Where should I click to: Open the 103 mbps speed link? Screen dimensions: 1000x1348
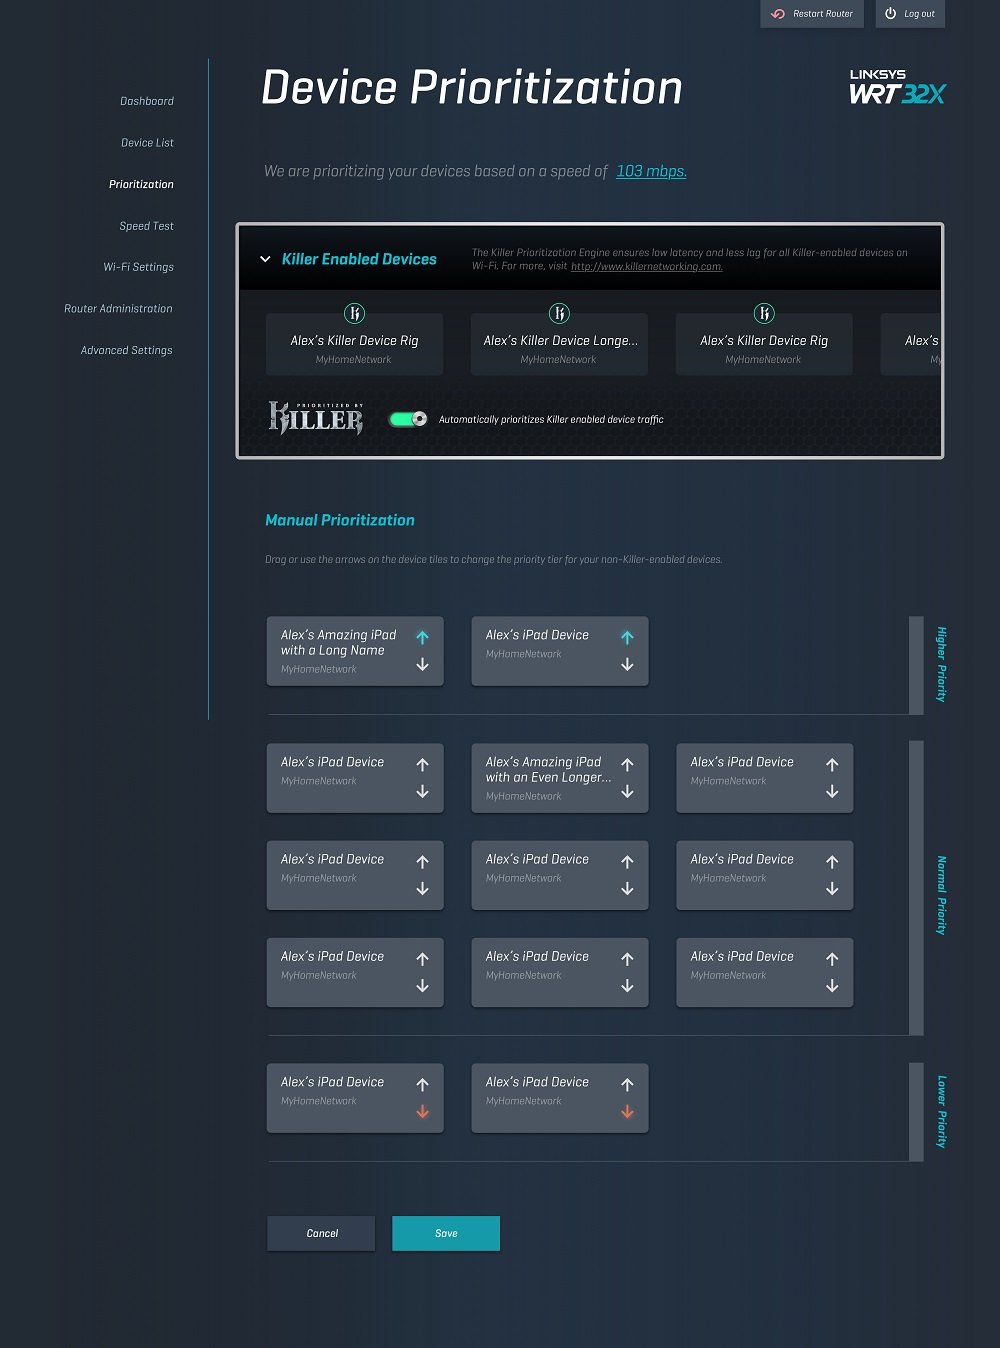[651, 171]
